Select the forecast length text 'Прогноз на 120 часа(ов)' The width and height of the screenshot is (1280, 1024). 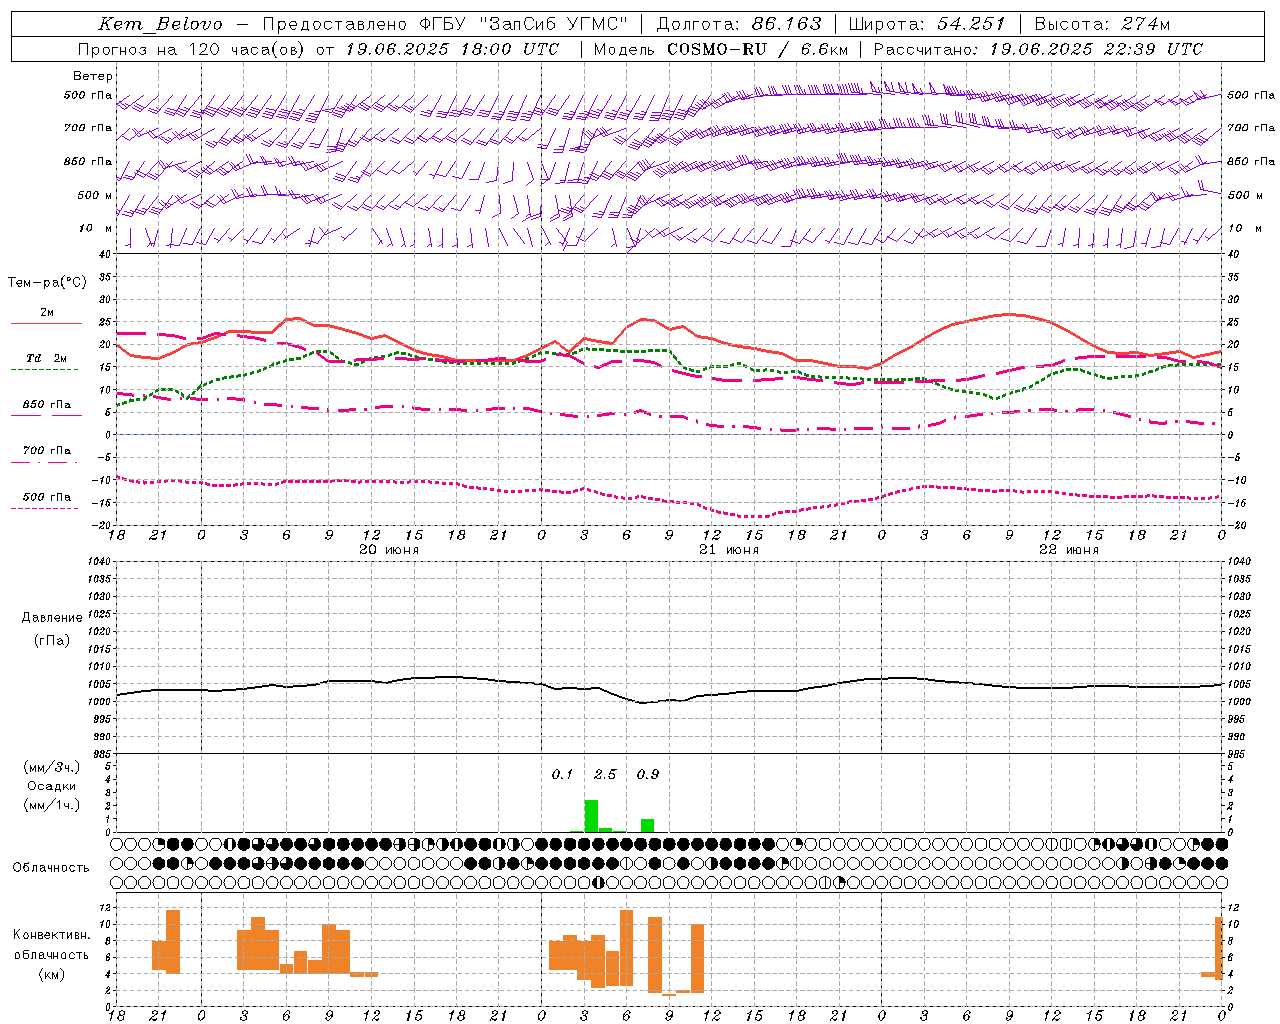coord(192,49)
